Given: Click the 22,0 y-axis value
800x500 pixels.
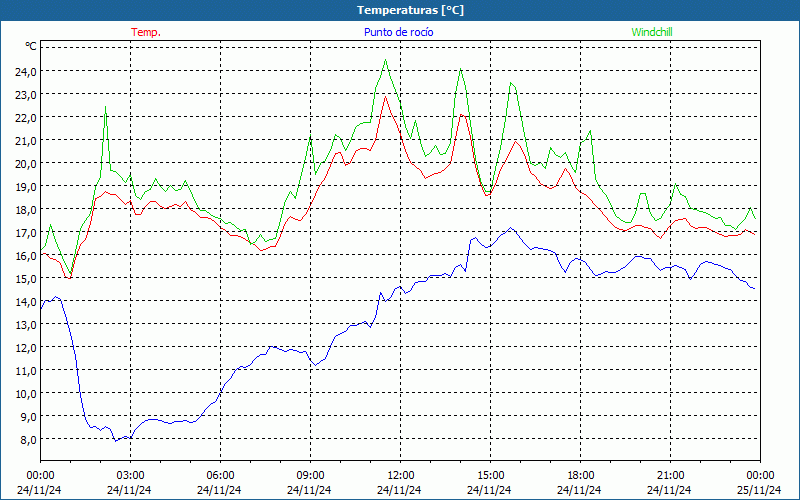Looking at the screenshot, I should [26, 117].
